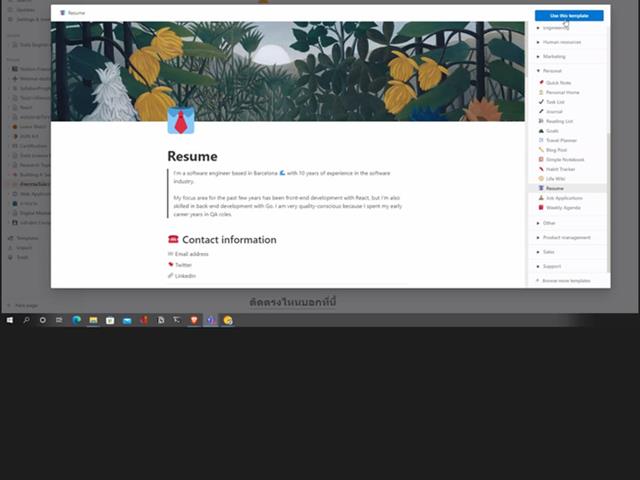Open File Explorer from taskbar
640x480 pixels.
[x=93, y=320]
